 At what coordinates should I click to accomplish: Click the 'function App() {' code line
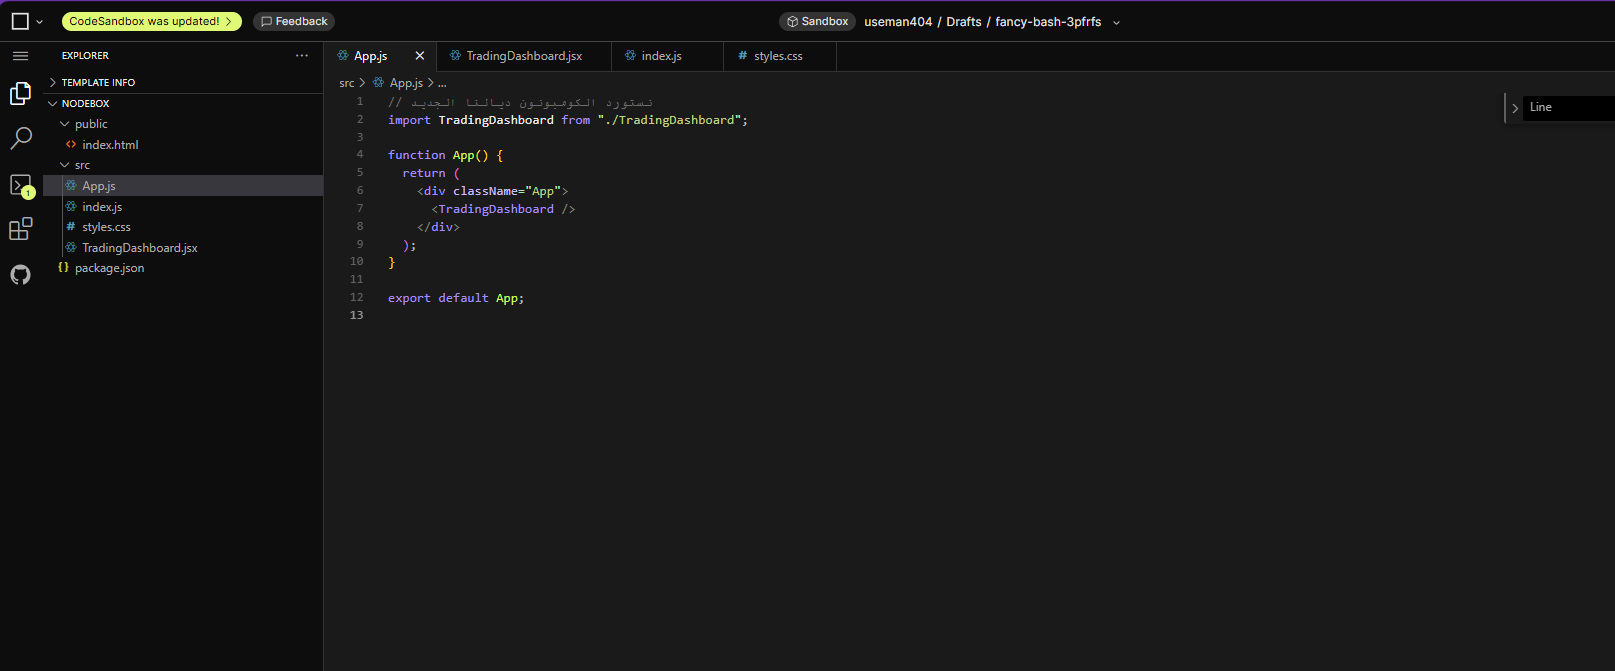pos(446,155)
